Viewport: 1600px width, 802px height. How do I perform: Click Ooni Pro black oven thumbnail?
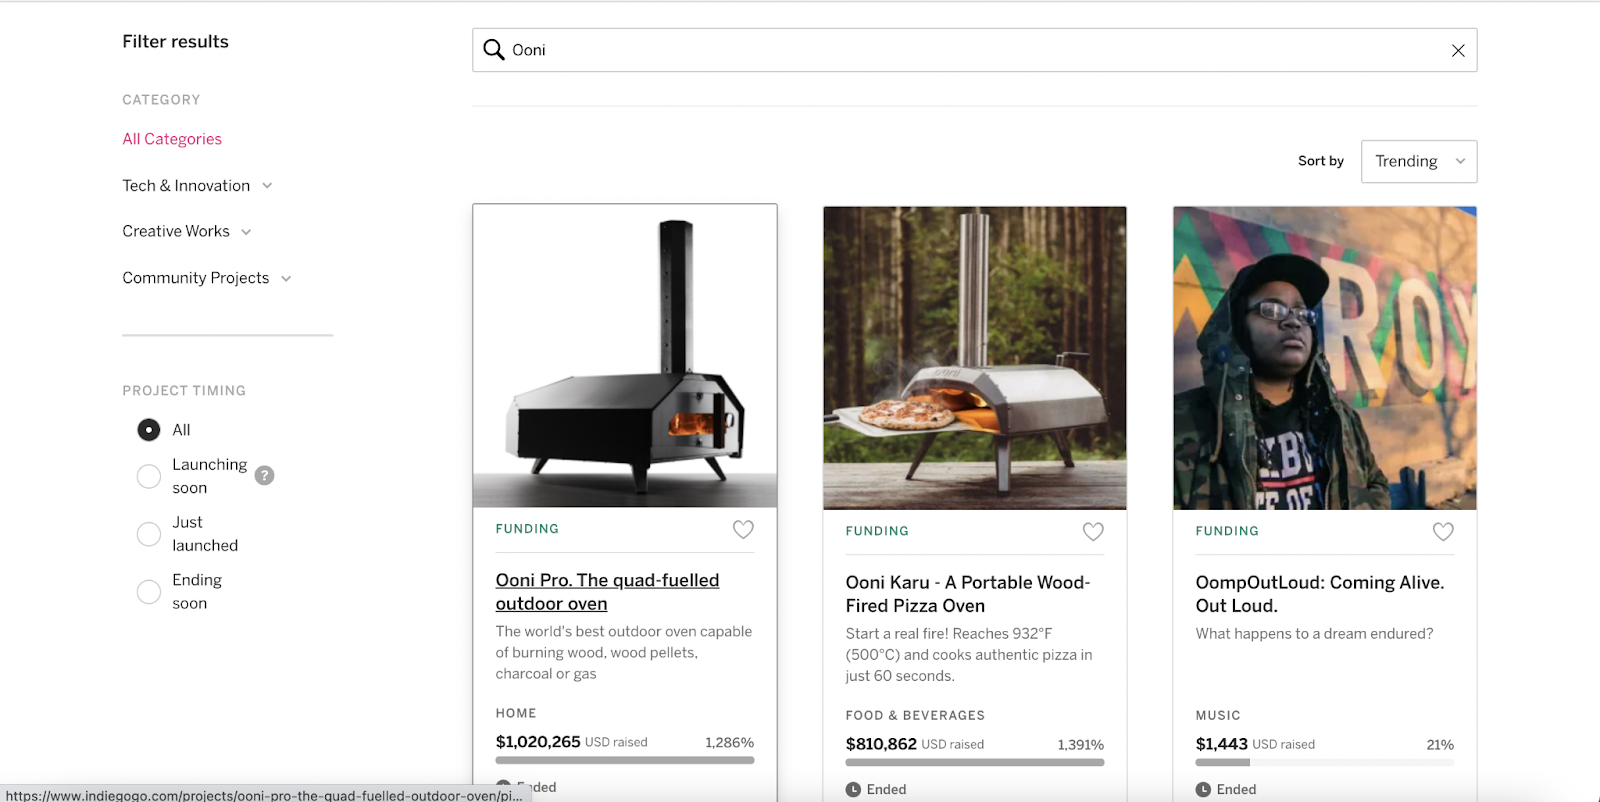pos(625,356)
